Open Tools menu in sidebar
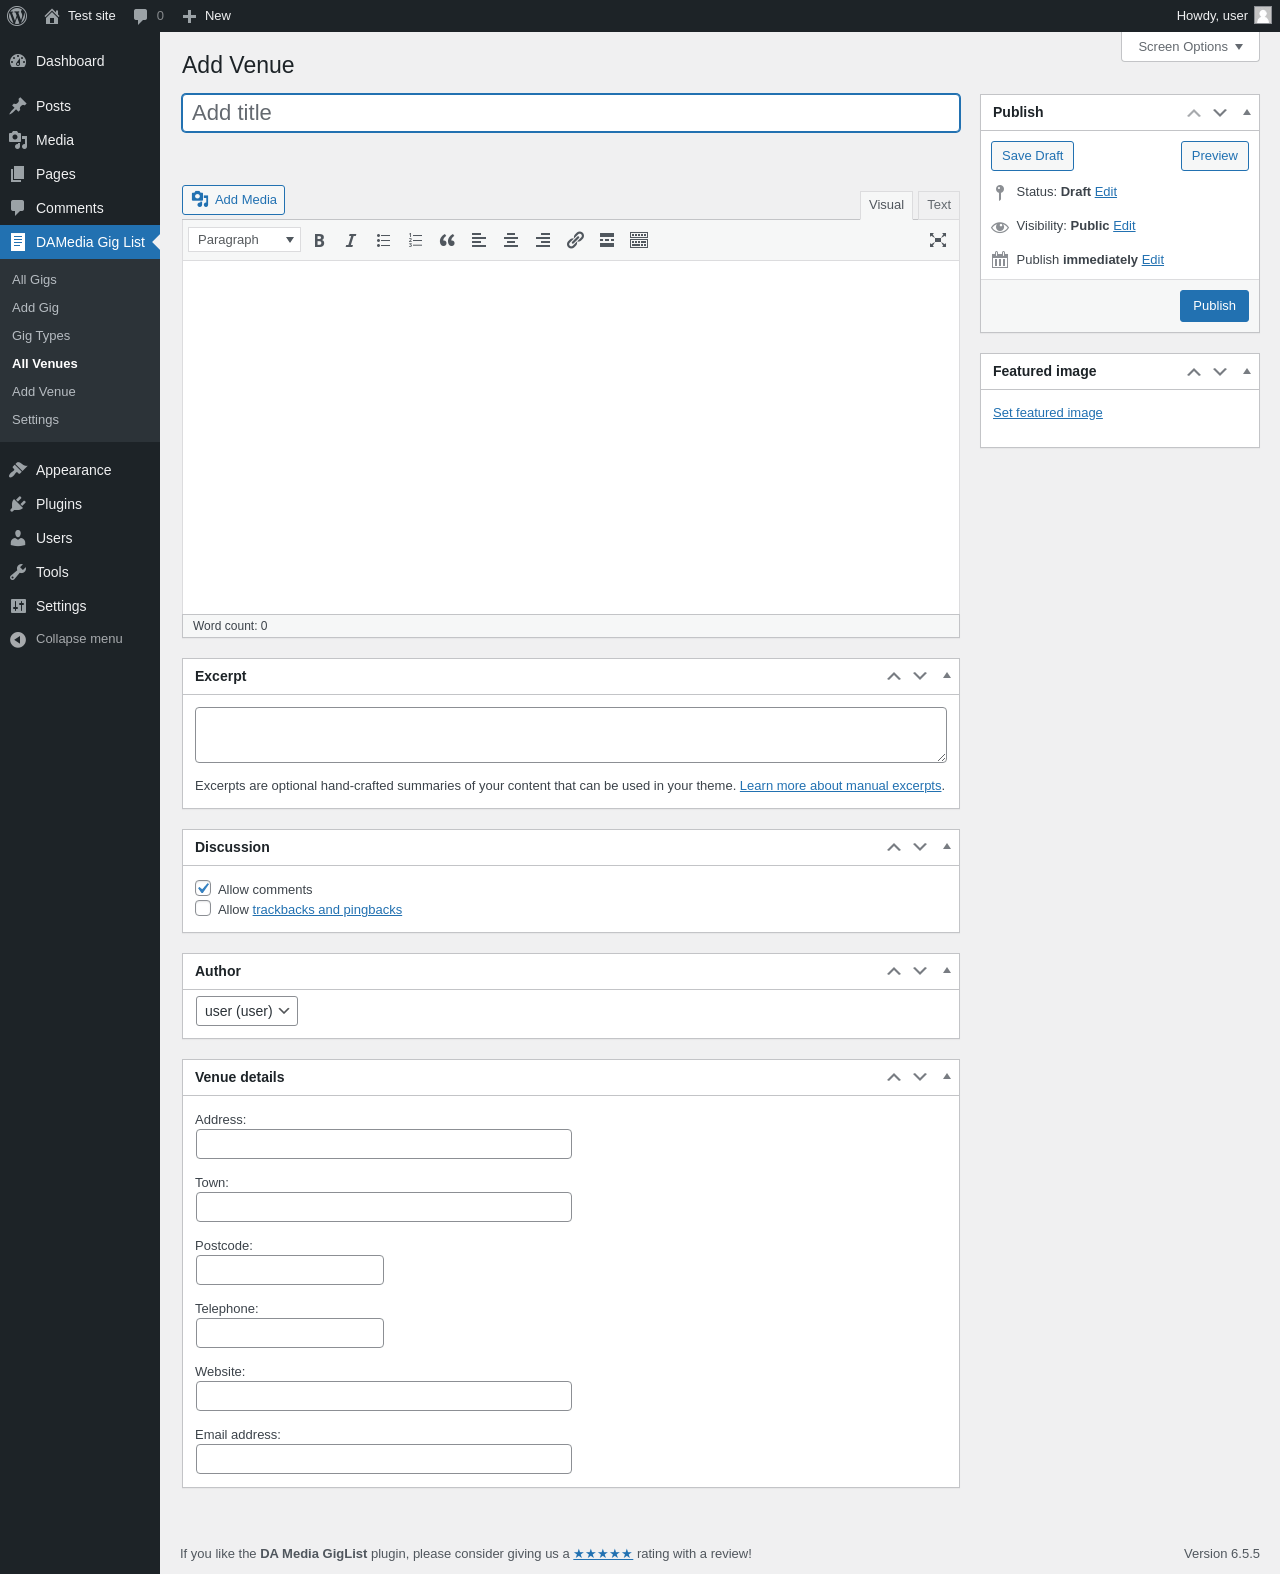Screen dimensions: 1280x1574 (80, 572)
